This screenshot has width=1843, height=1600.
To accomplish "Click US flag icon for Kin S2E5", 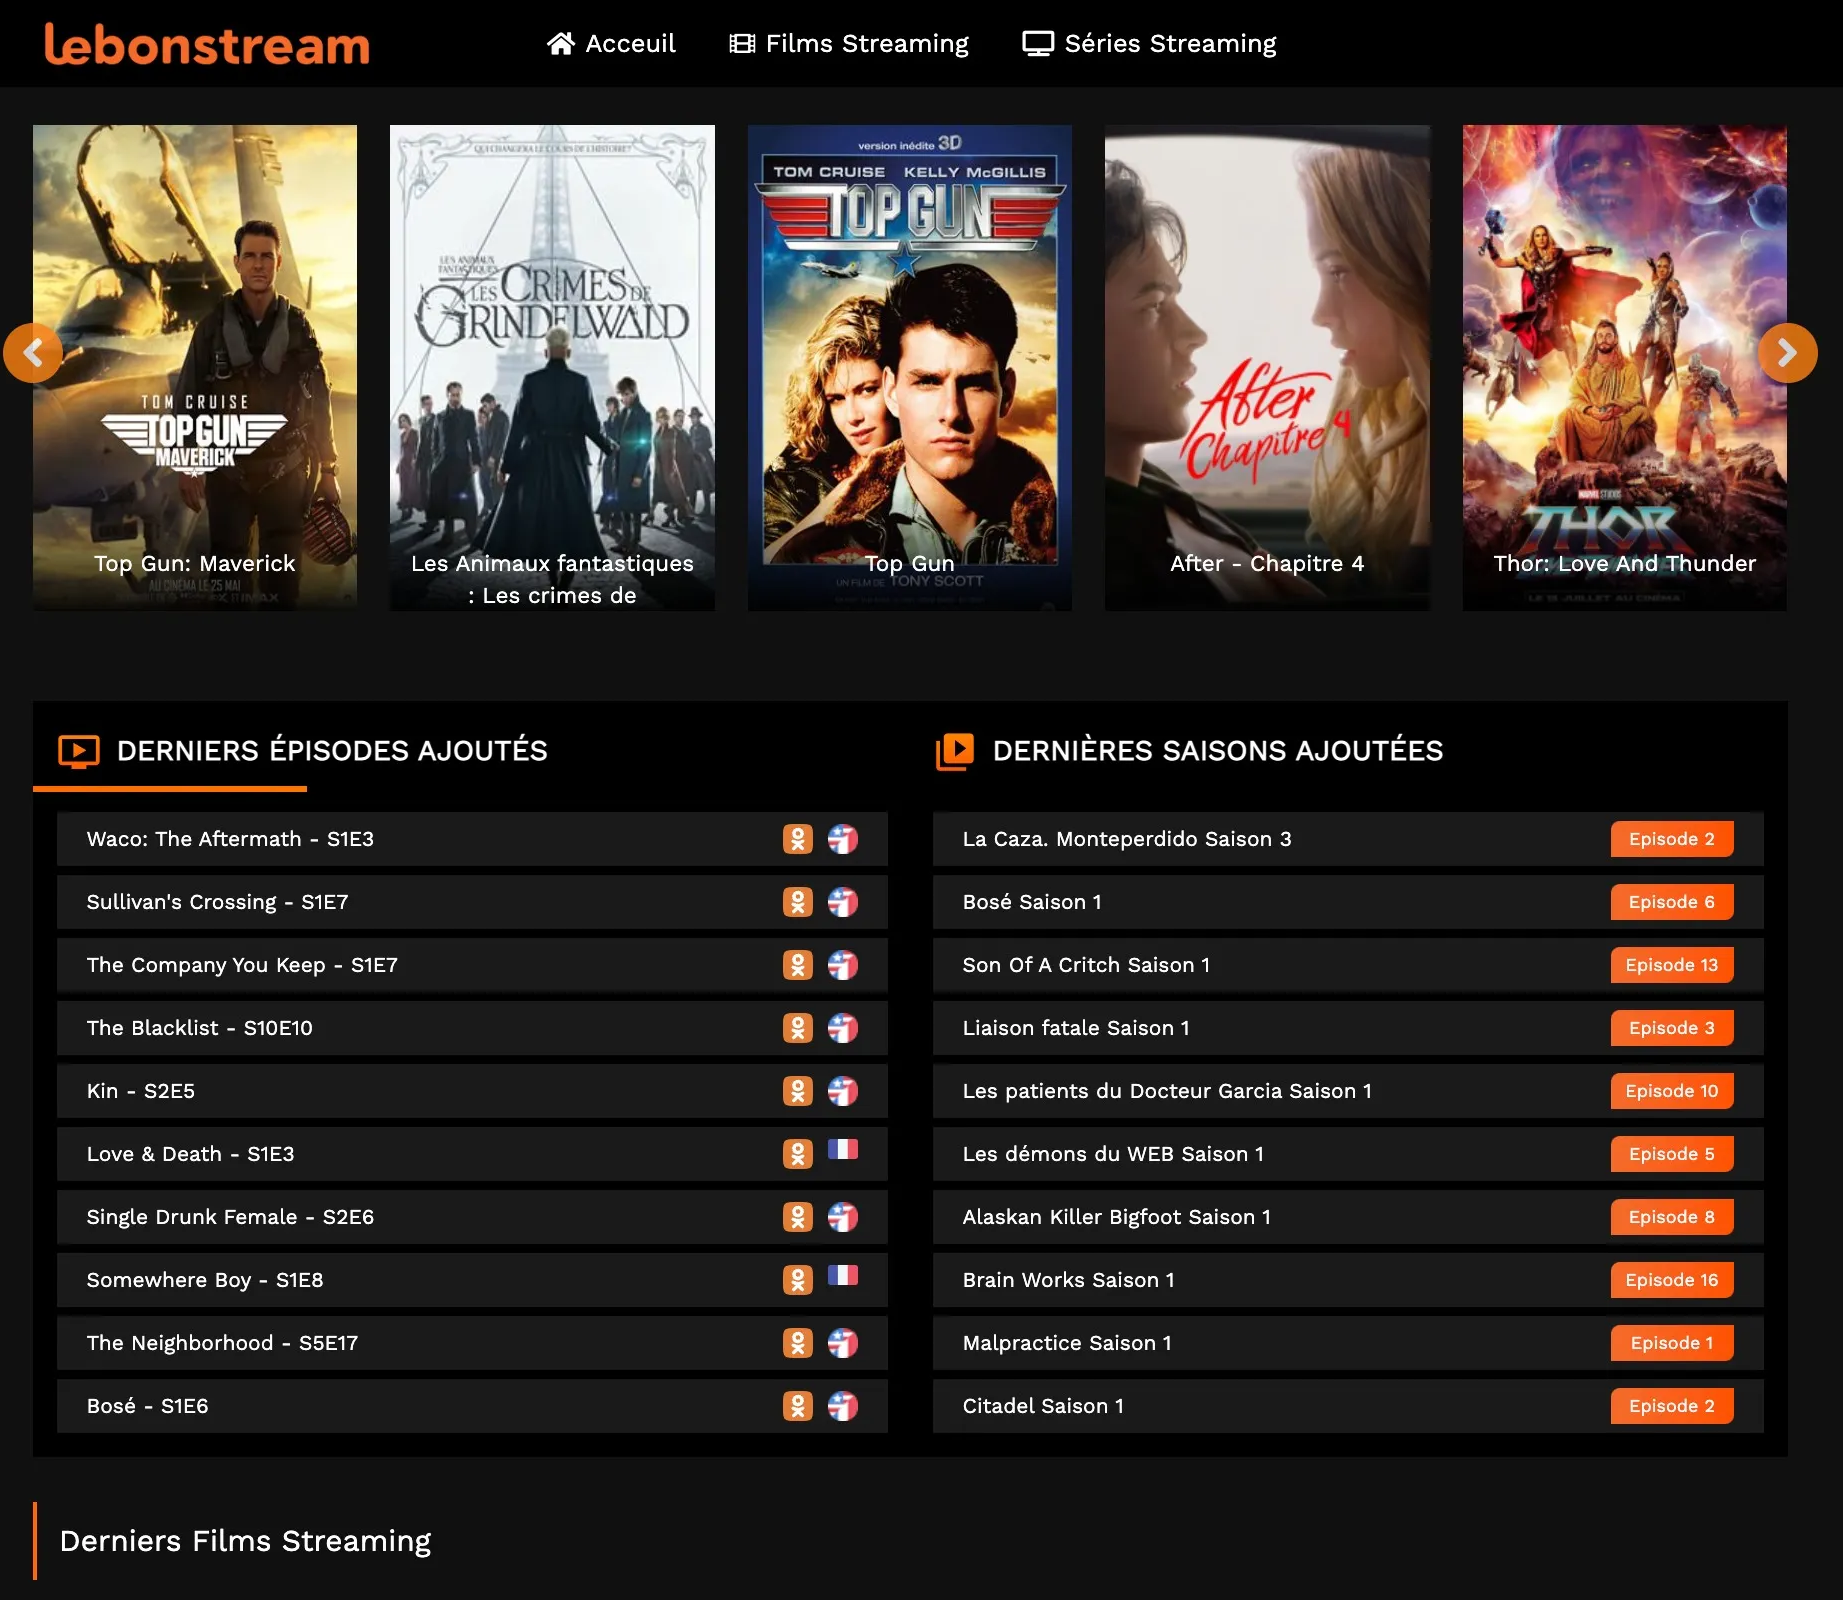I will tap(843, 1091).
